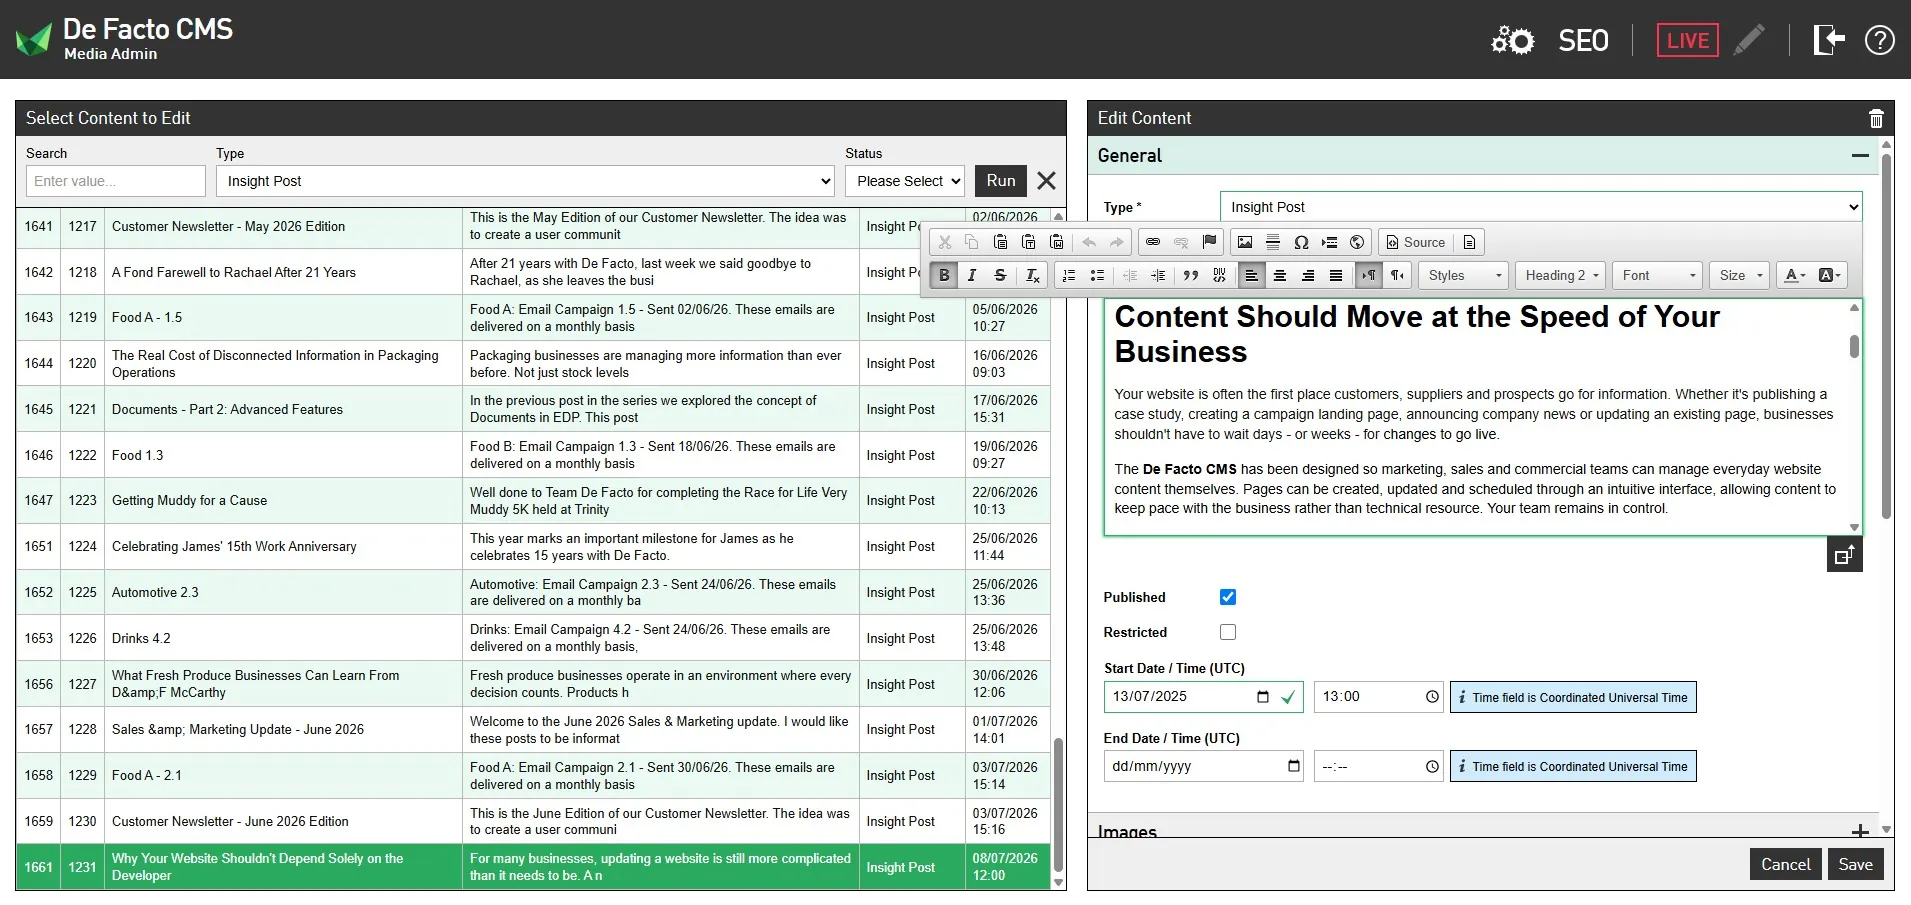This screenshot has width=1911, height=905.
Task: Toggle Bold formatting
Action: (944, 276)
